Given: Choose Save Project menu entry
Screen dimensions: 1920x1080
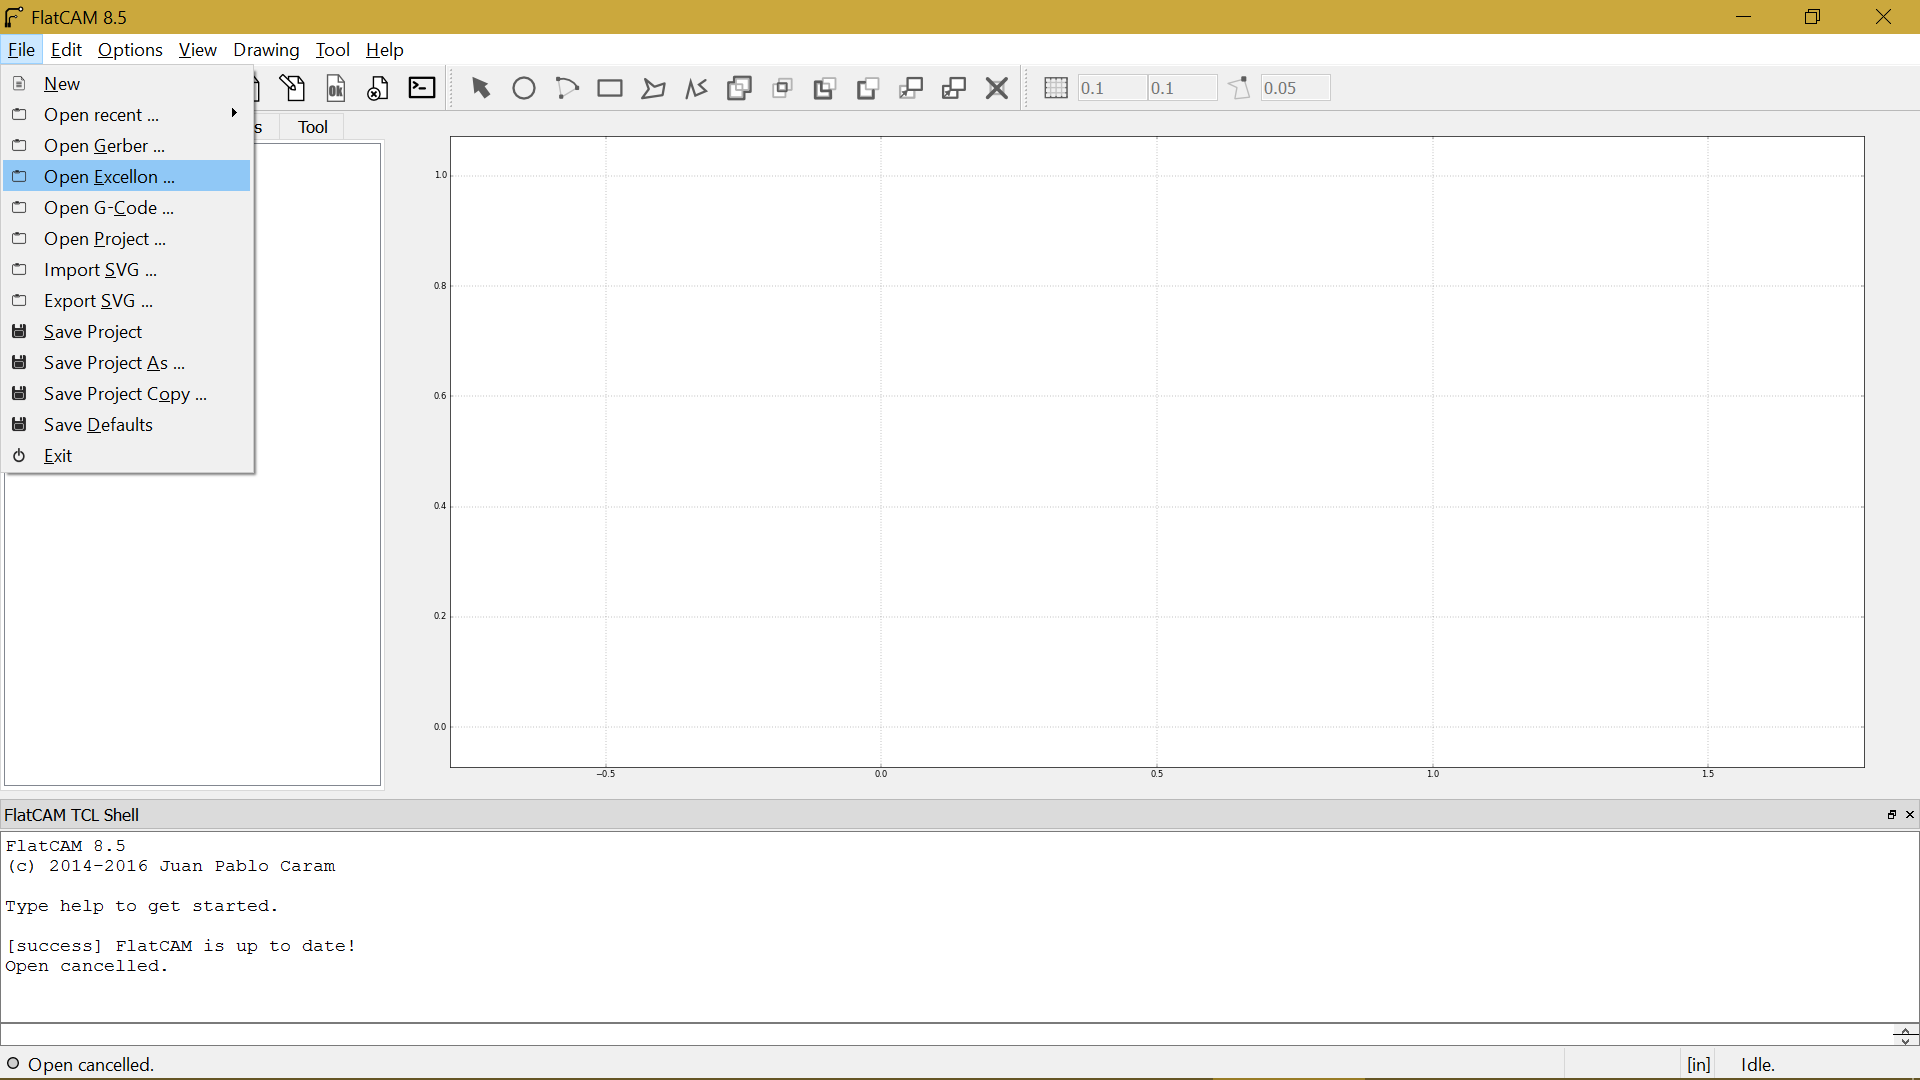Looking at the screenshot, I should coord(127,332).
